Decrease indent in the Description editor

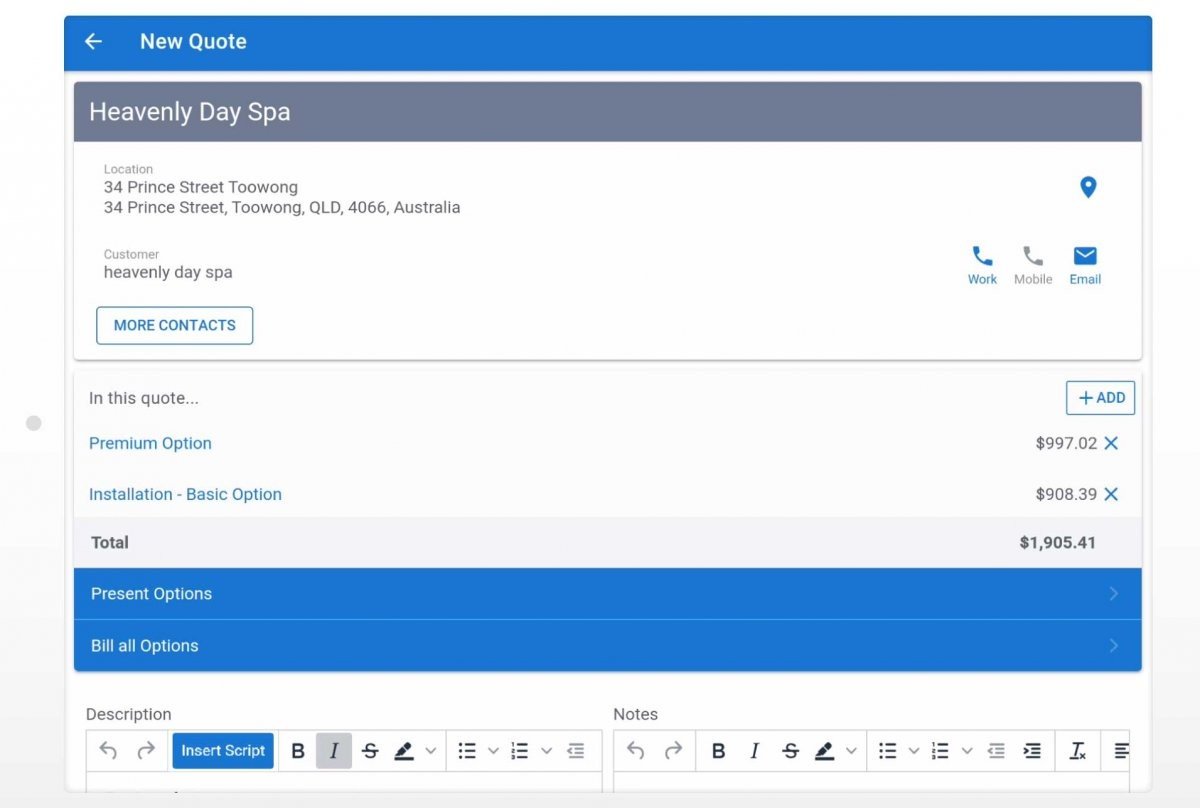coord(575,751)
